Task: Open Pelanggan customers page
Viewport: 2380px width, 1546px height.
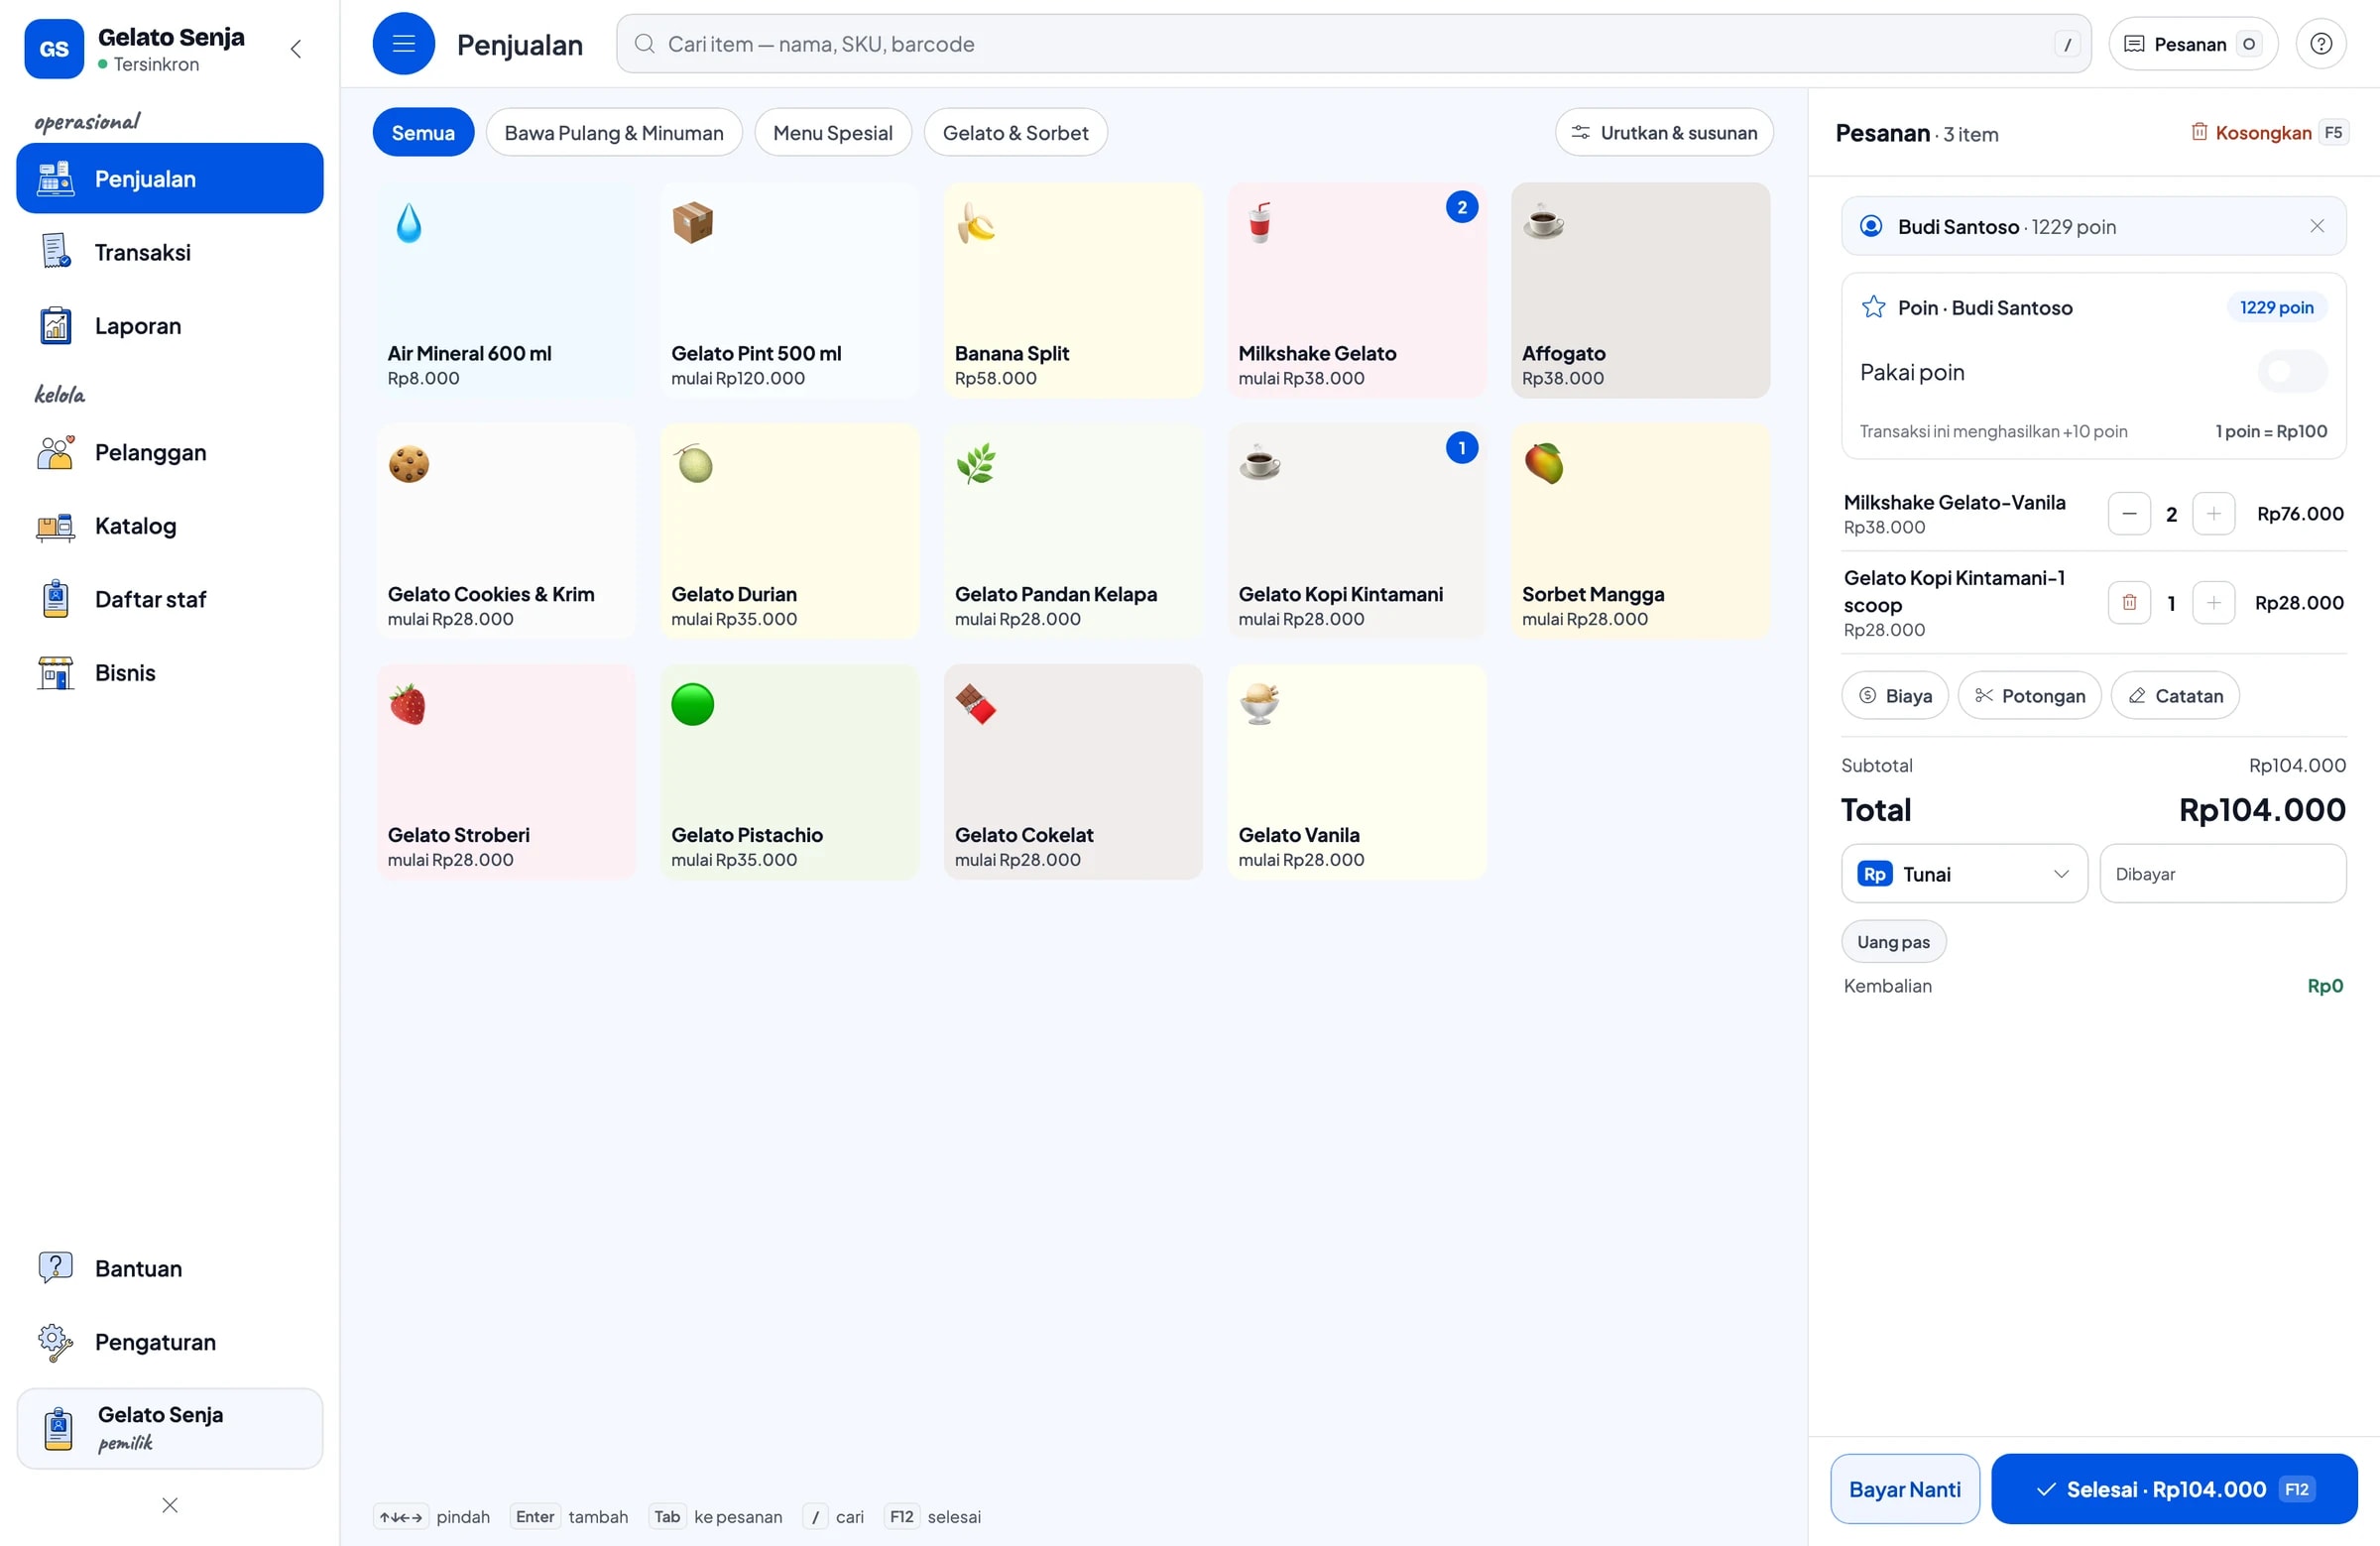Action: tap(170, 452)
